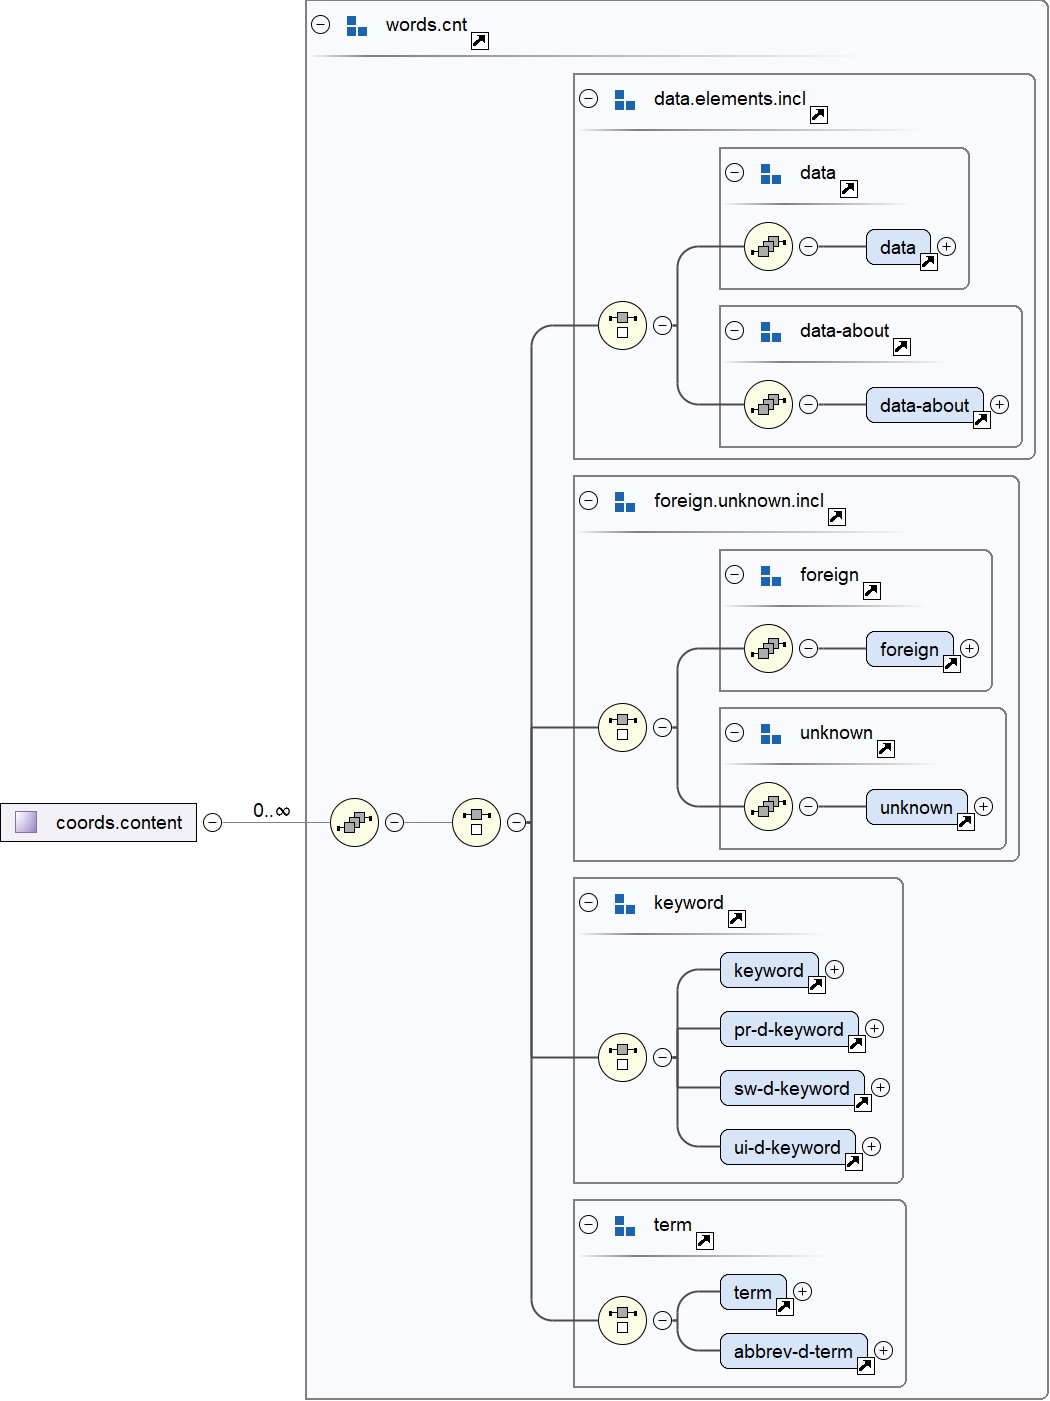The height and width of the screenshot is (1401, 1050).
Task: Click the choice compositor icon in term group
Action: click(622, 1320)
